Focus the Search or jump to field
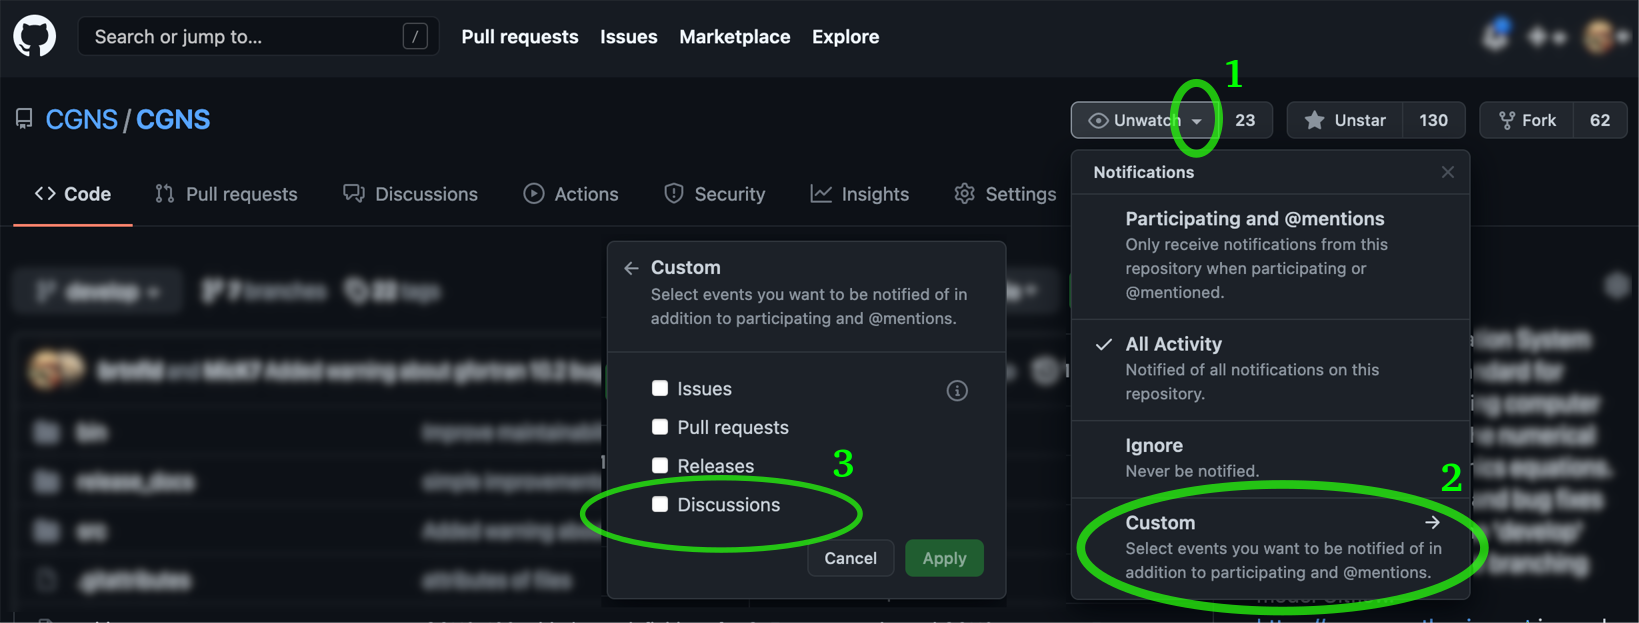Image resolution: width=1639 pixels, height=623 pixels. pyautogui.click(x=258, y=37)
